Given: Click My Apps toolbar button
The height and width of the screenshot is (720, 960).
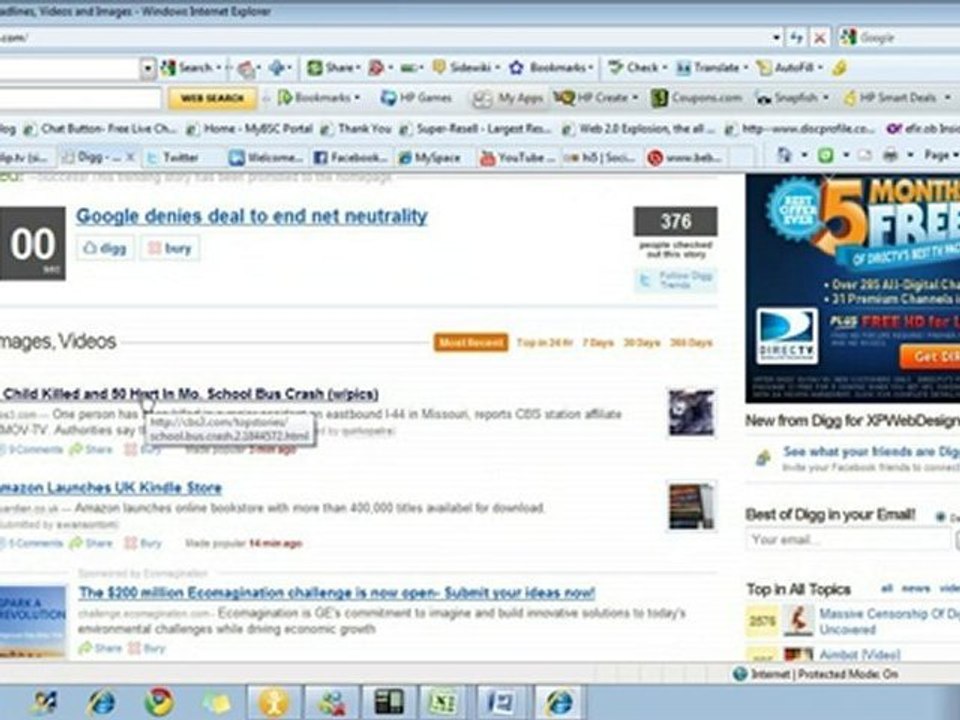Looking at the screenshot, I should (x=508, y=98).
